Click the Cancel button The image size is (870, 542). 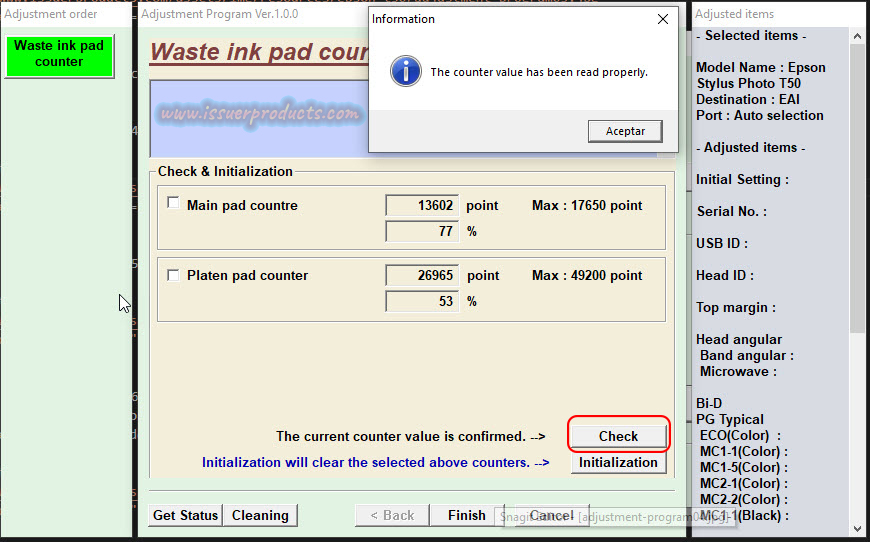[552, 515]
